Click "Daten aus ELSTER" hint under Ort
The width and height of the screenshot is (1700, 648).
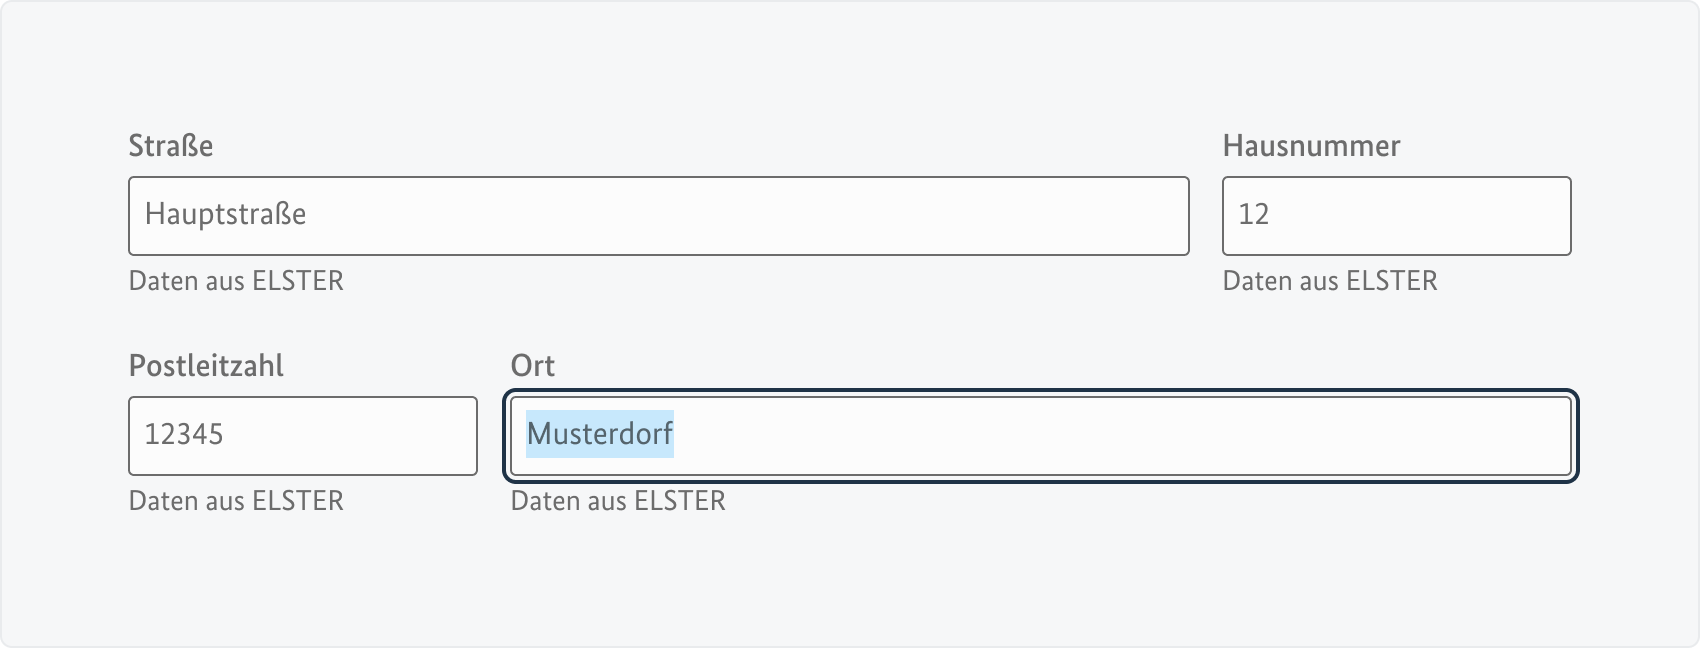(618, 501)
